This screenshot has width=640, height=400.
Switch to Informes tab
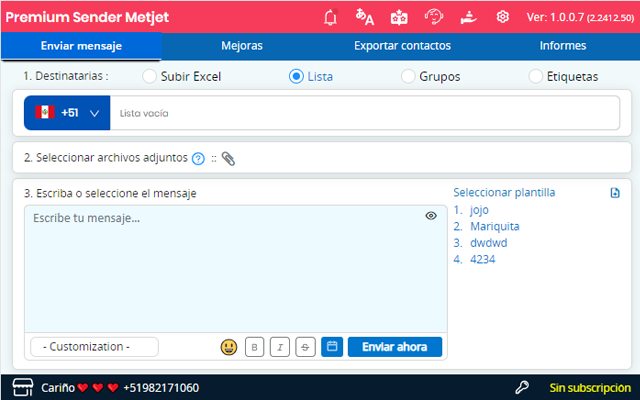click(x=563, y=46)
